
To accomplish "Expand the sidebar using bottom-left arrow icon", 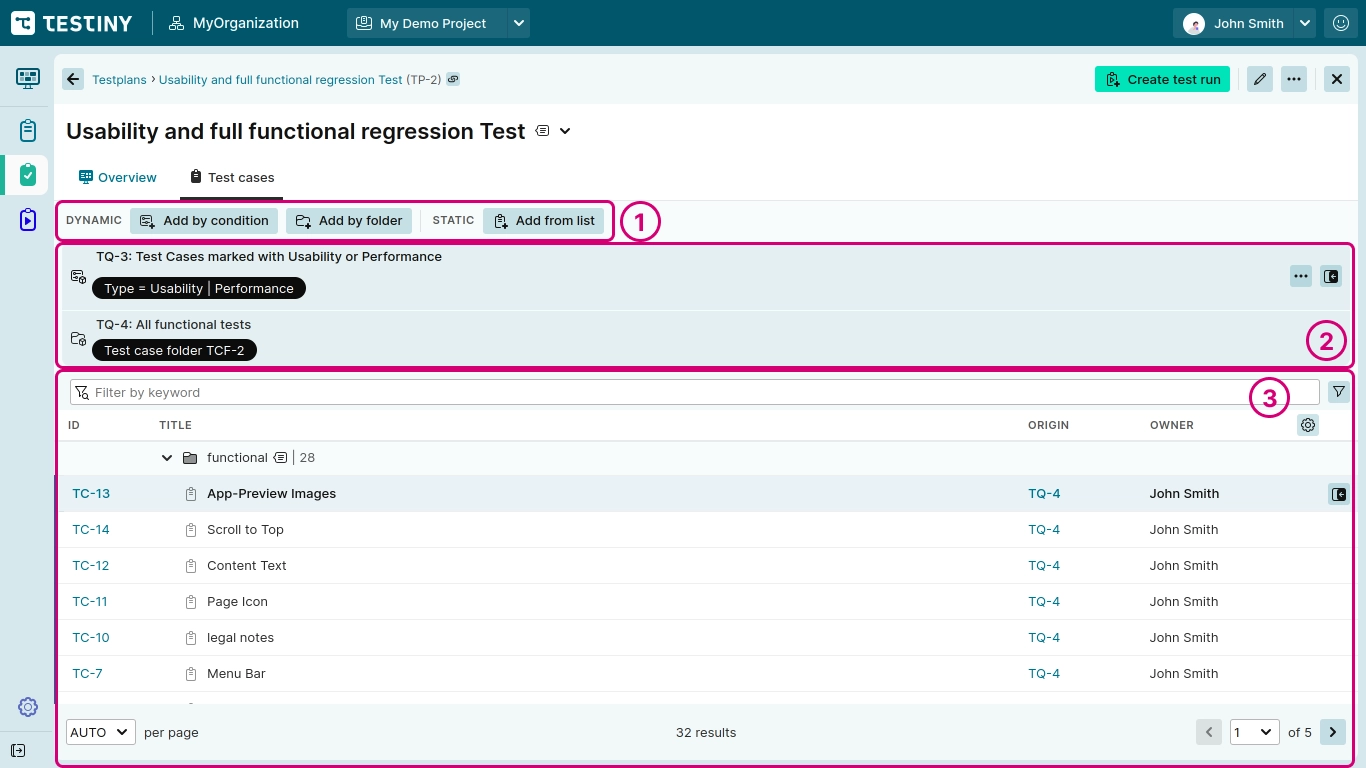I will [18, 750].
